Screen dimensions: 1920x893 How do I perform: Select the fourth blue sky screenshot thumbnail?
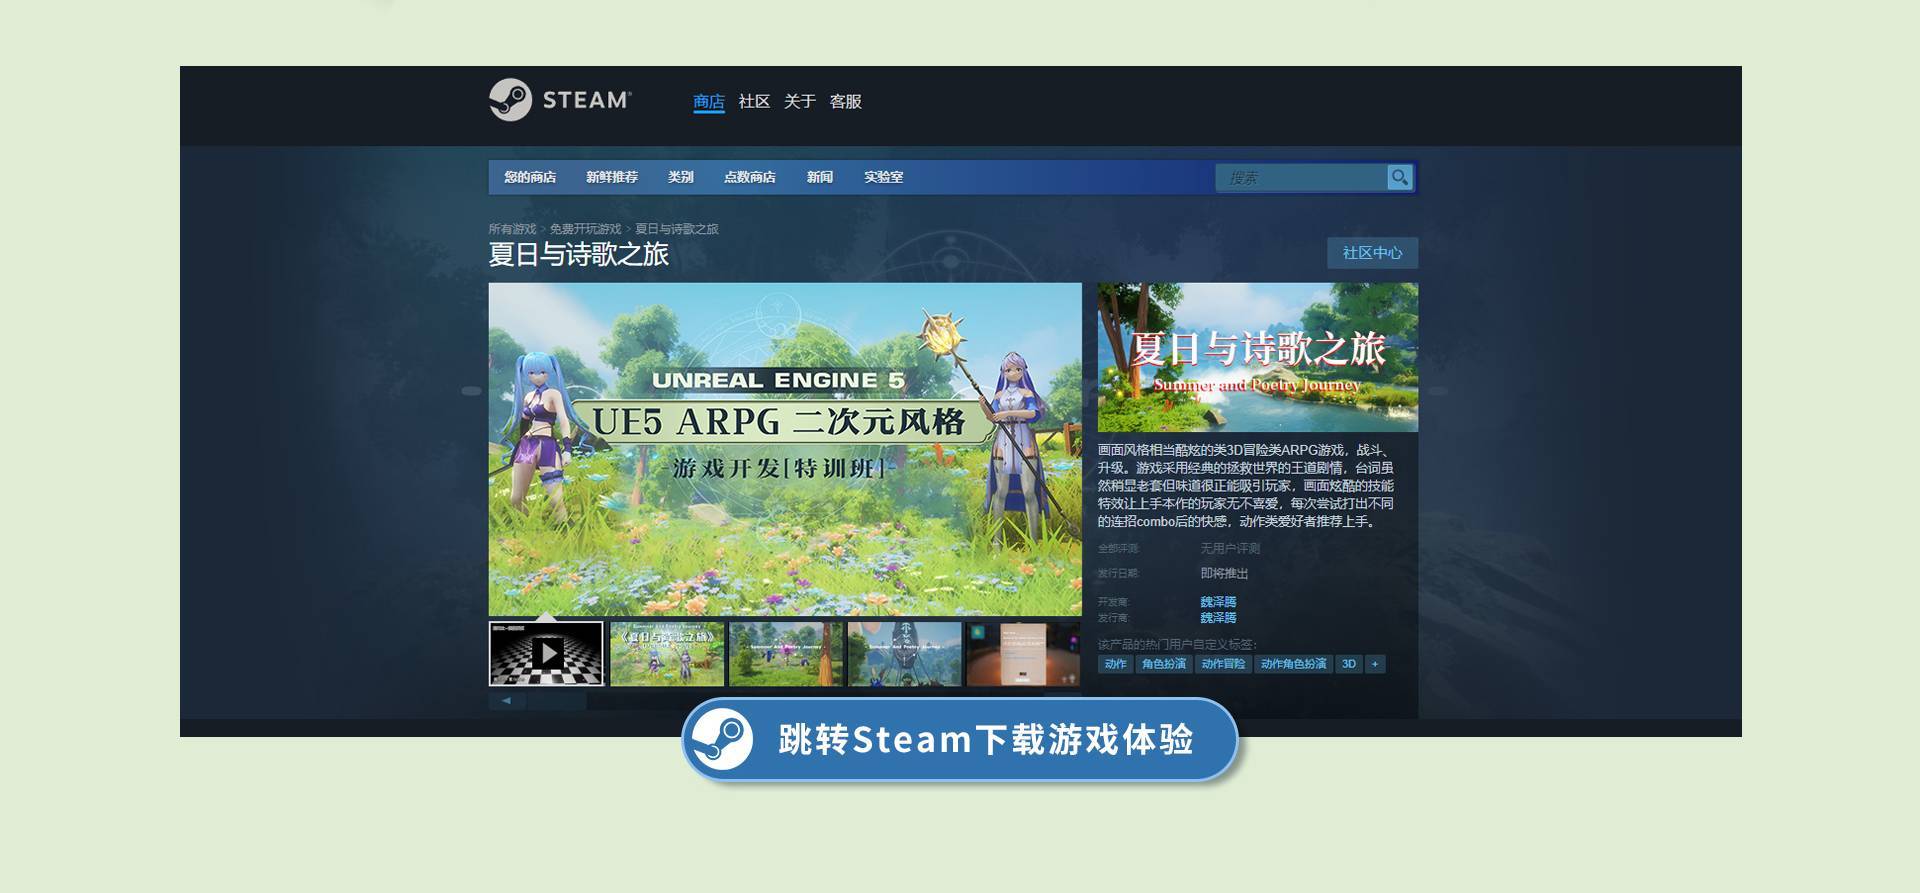pos(905,654)
